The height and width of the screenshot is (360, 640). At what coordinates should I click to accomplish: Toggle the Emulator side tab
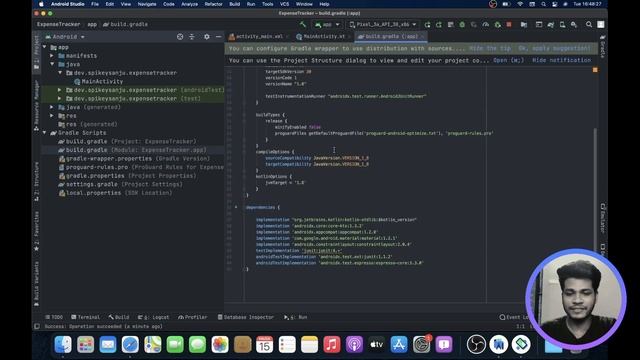pos(603,218)
